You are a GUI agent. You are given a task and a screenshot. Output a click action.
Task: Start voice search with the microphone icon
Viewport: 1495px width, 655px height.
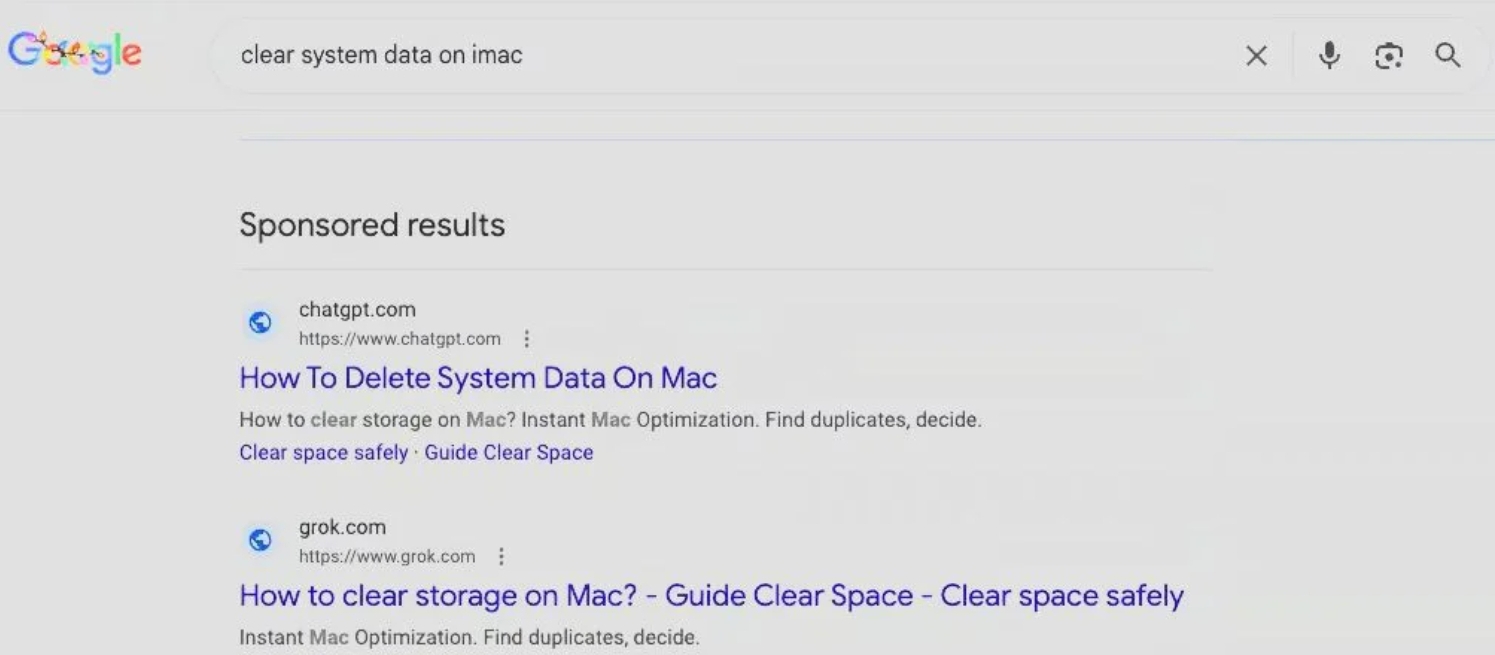coord(1329,55)
